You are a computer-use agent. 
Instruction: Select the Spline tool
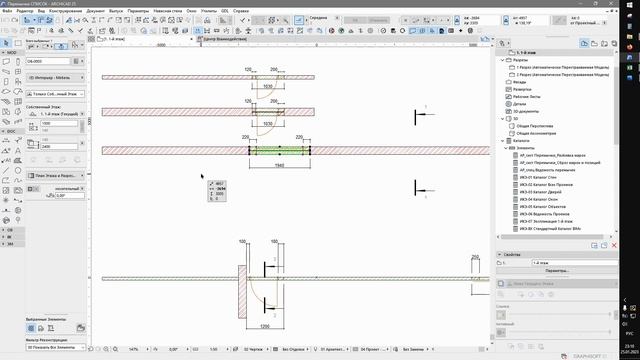coord(18,180)
